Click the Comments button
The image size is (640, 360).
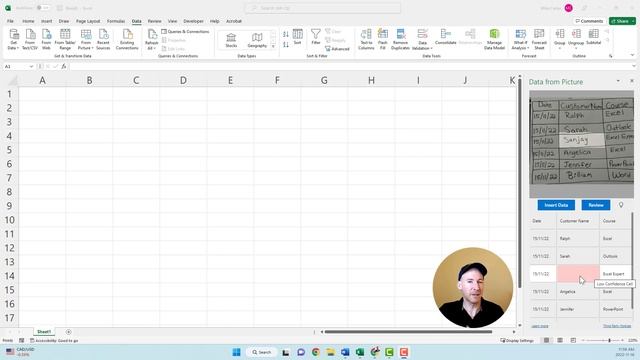click(589, 21)
